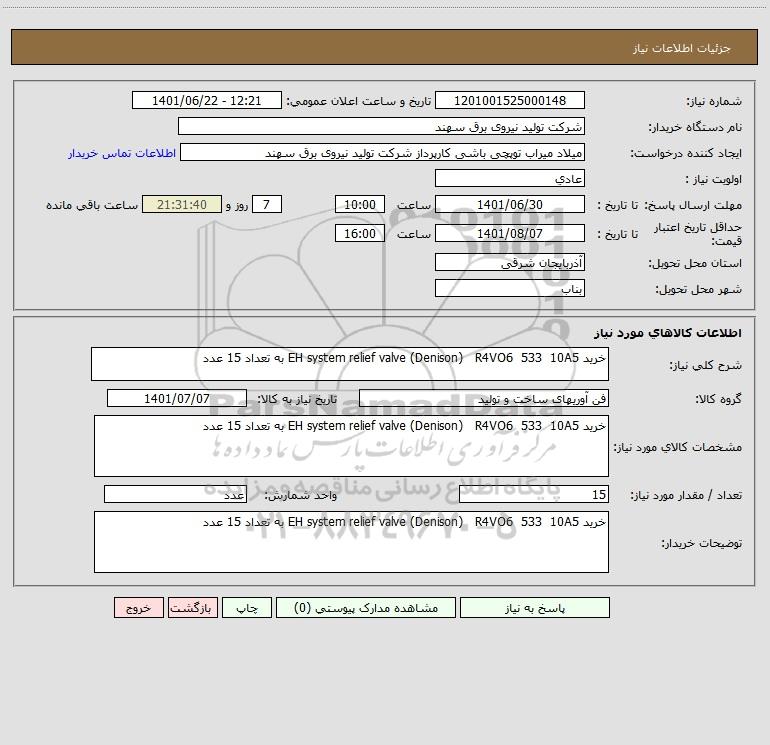Click the نام دستگاه خریدار label
770x745 pixels.
click(695, 127)
